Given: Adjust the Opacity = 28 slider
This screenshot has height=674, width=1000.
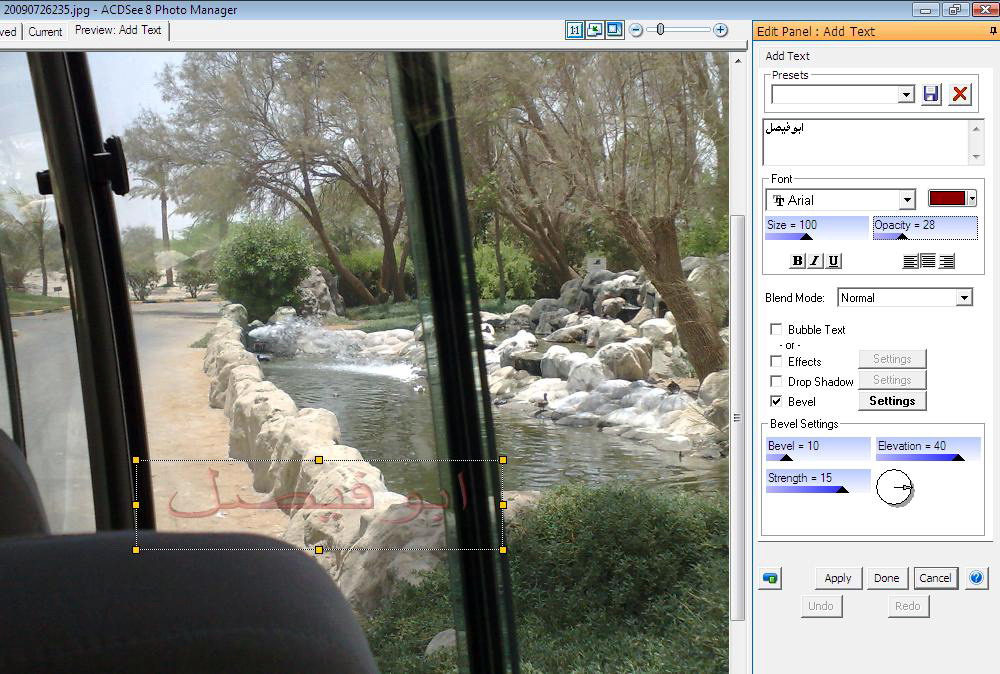Looking at the screenshot, I should pyautogui.click(x=925, y=228).
